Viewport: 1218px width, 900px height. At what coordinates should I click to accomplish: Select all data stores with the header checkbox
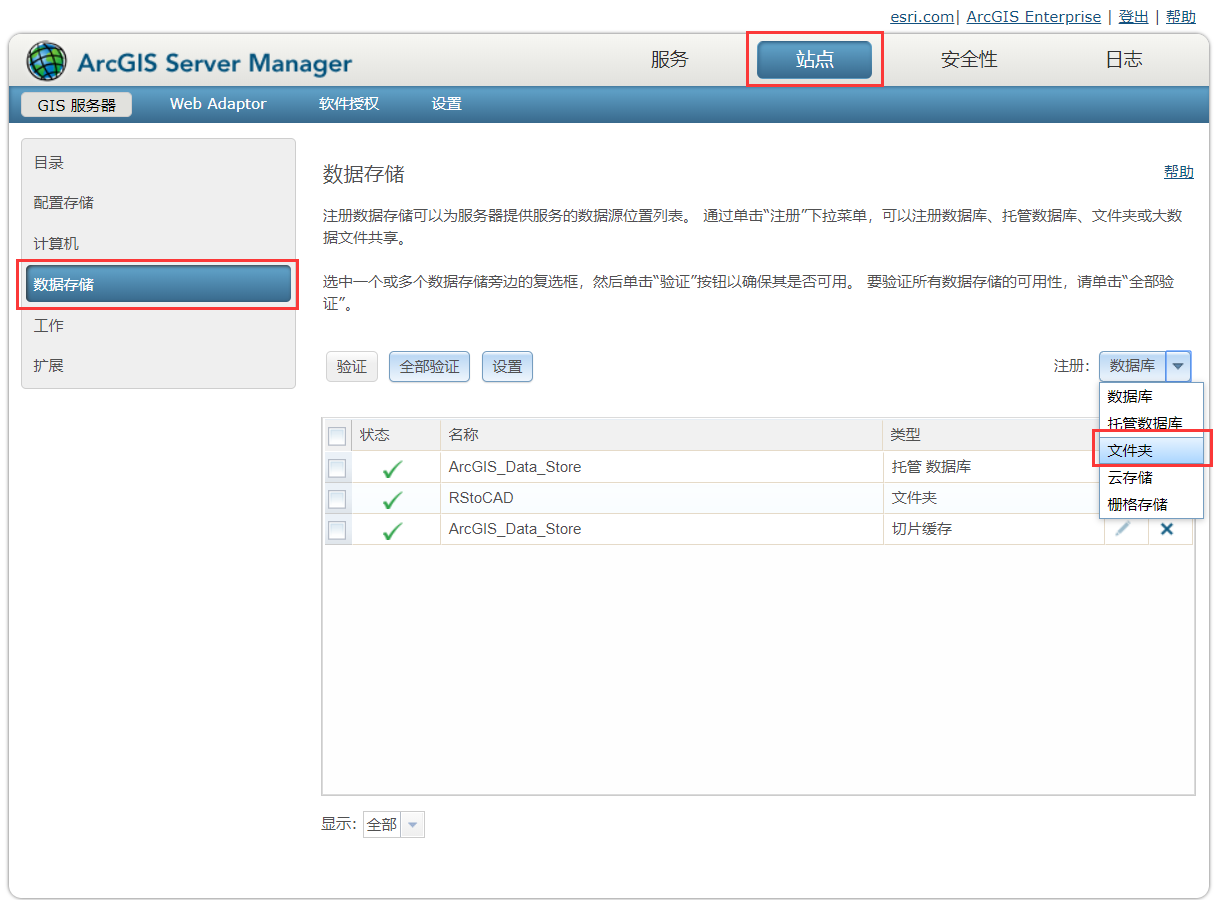click(x=336, y=434)
